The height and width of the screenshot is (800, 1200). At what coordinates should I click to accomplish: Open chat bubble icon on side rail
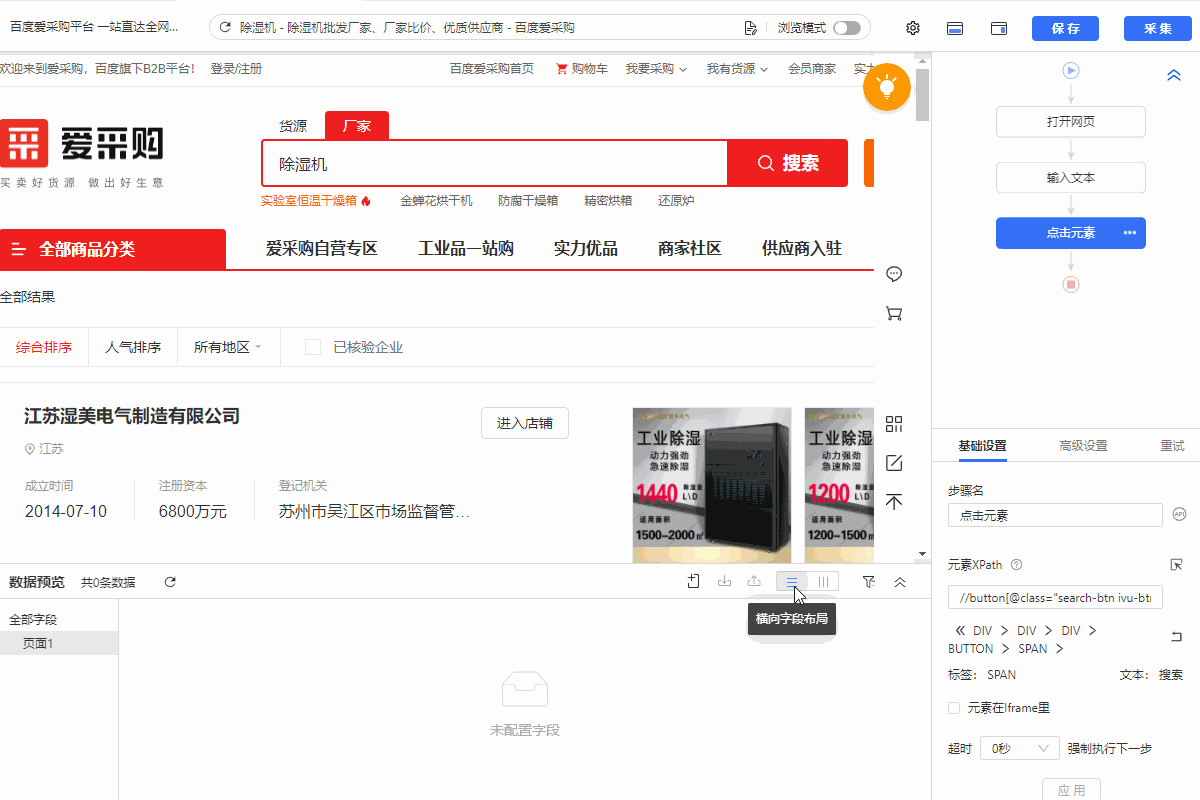pos(895,274)
